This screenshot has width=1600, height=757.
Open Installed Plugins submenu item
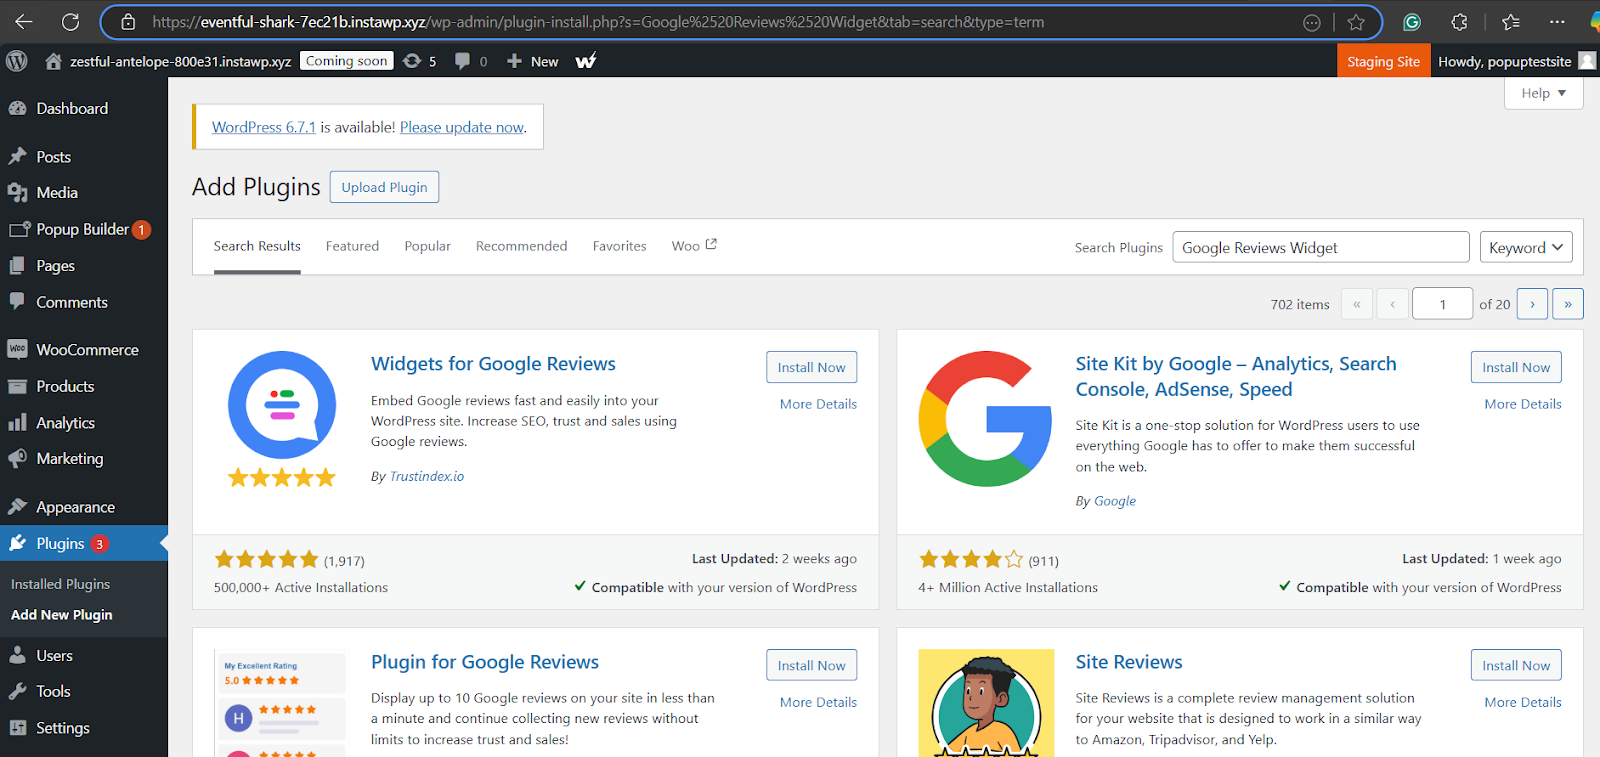tap(61, 584)
